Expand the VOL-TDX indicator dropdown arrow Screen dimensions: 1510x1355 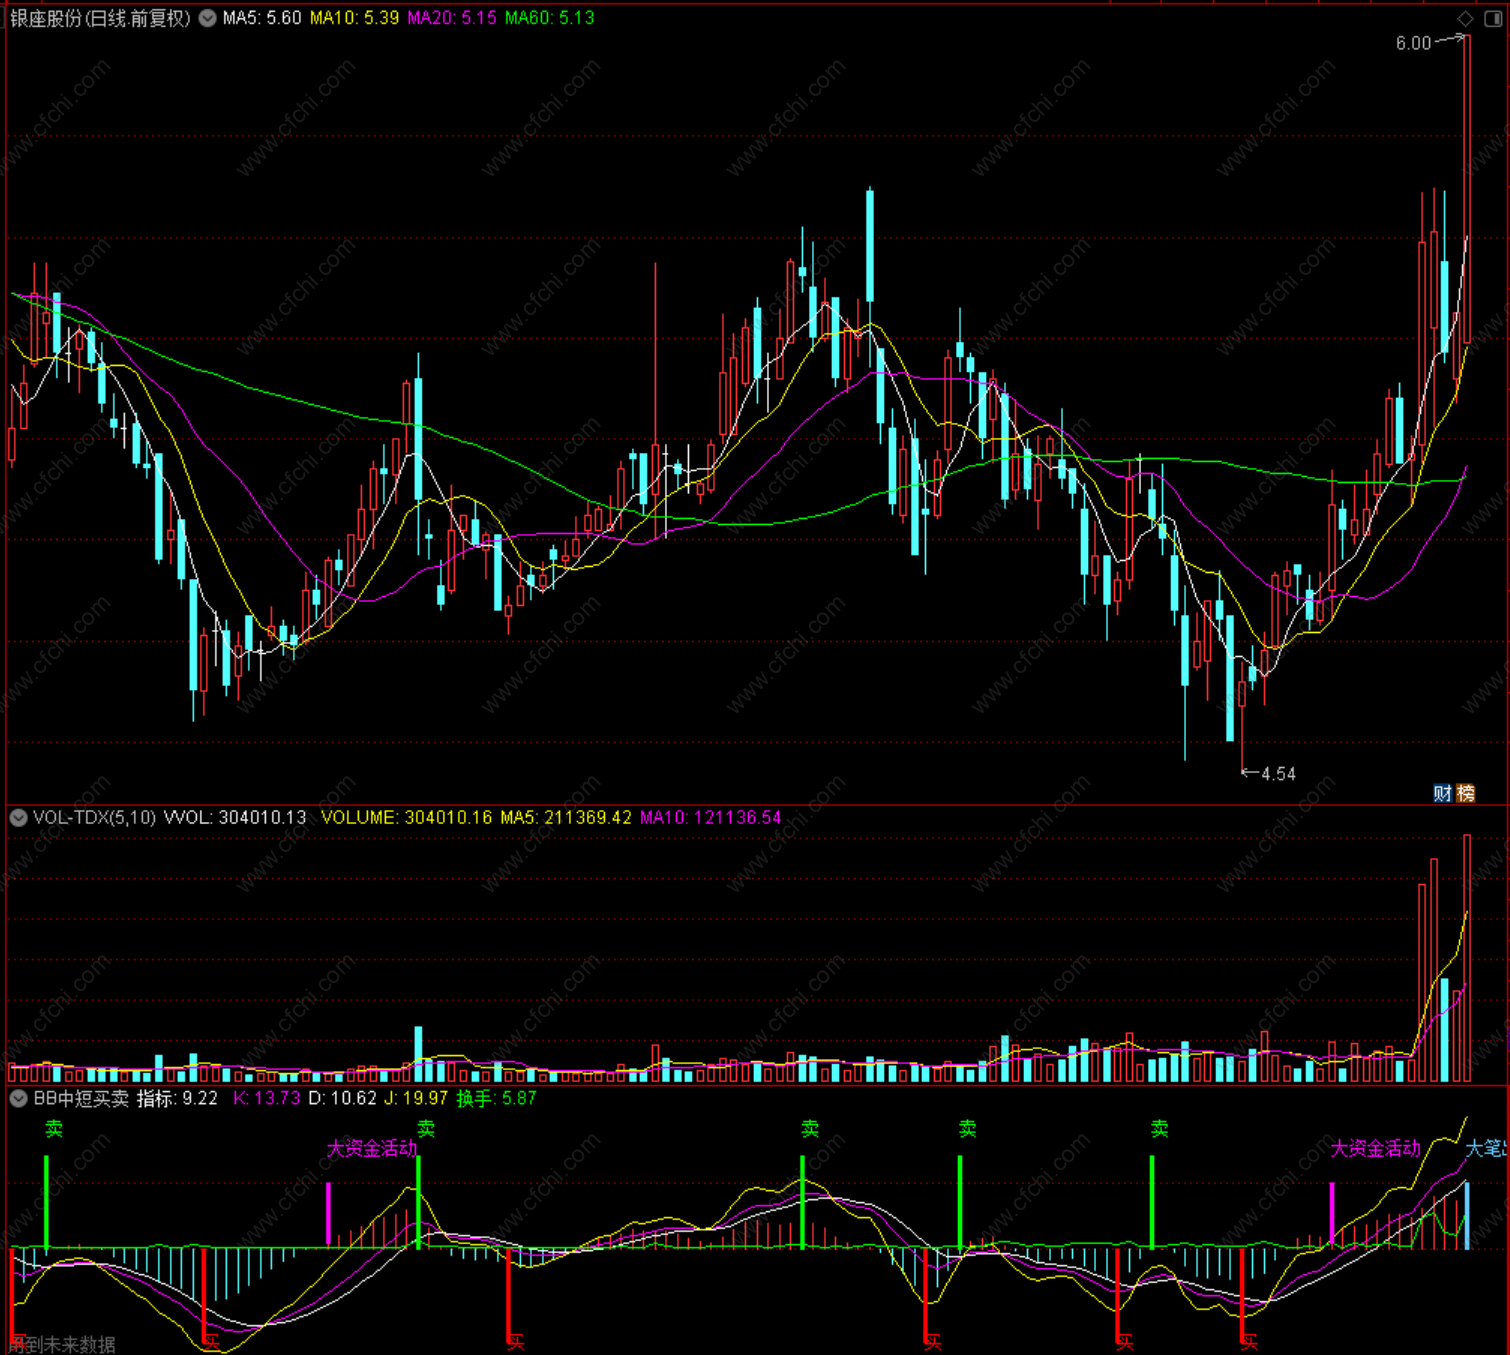click(18, 817)
